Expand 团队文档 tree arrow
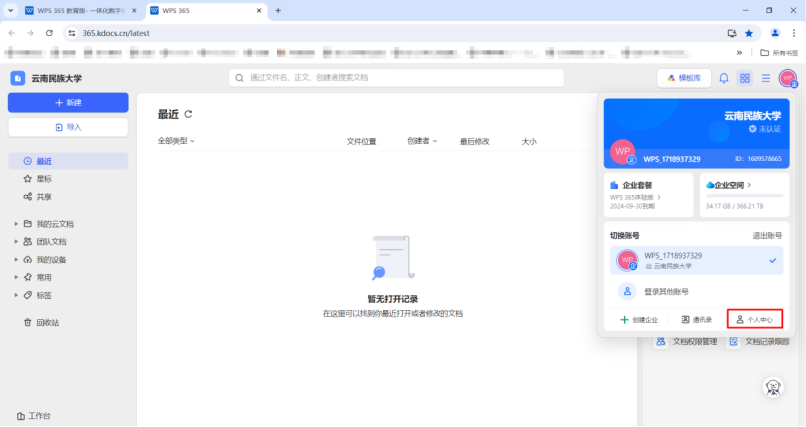 coord(16,242)
